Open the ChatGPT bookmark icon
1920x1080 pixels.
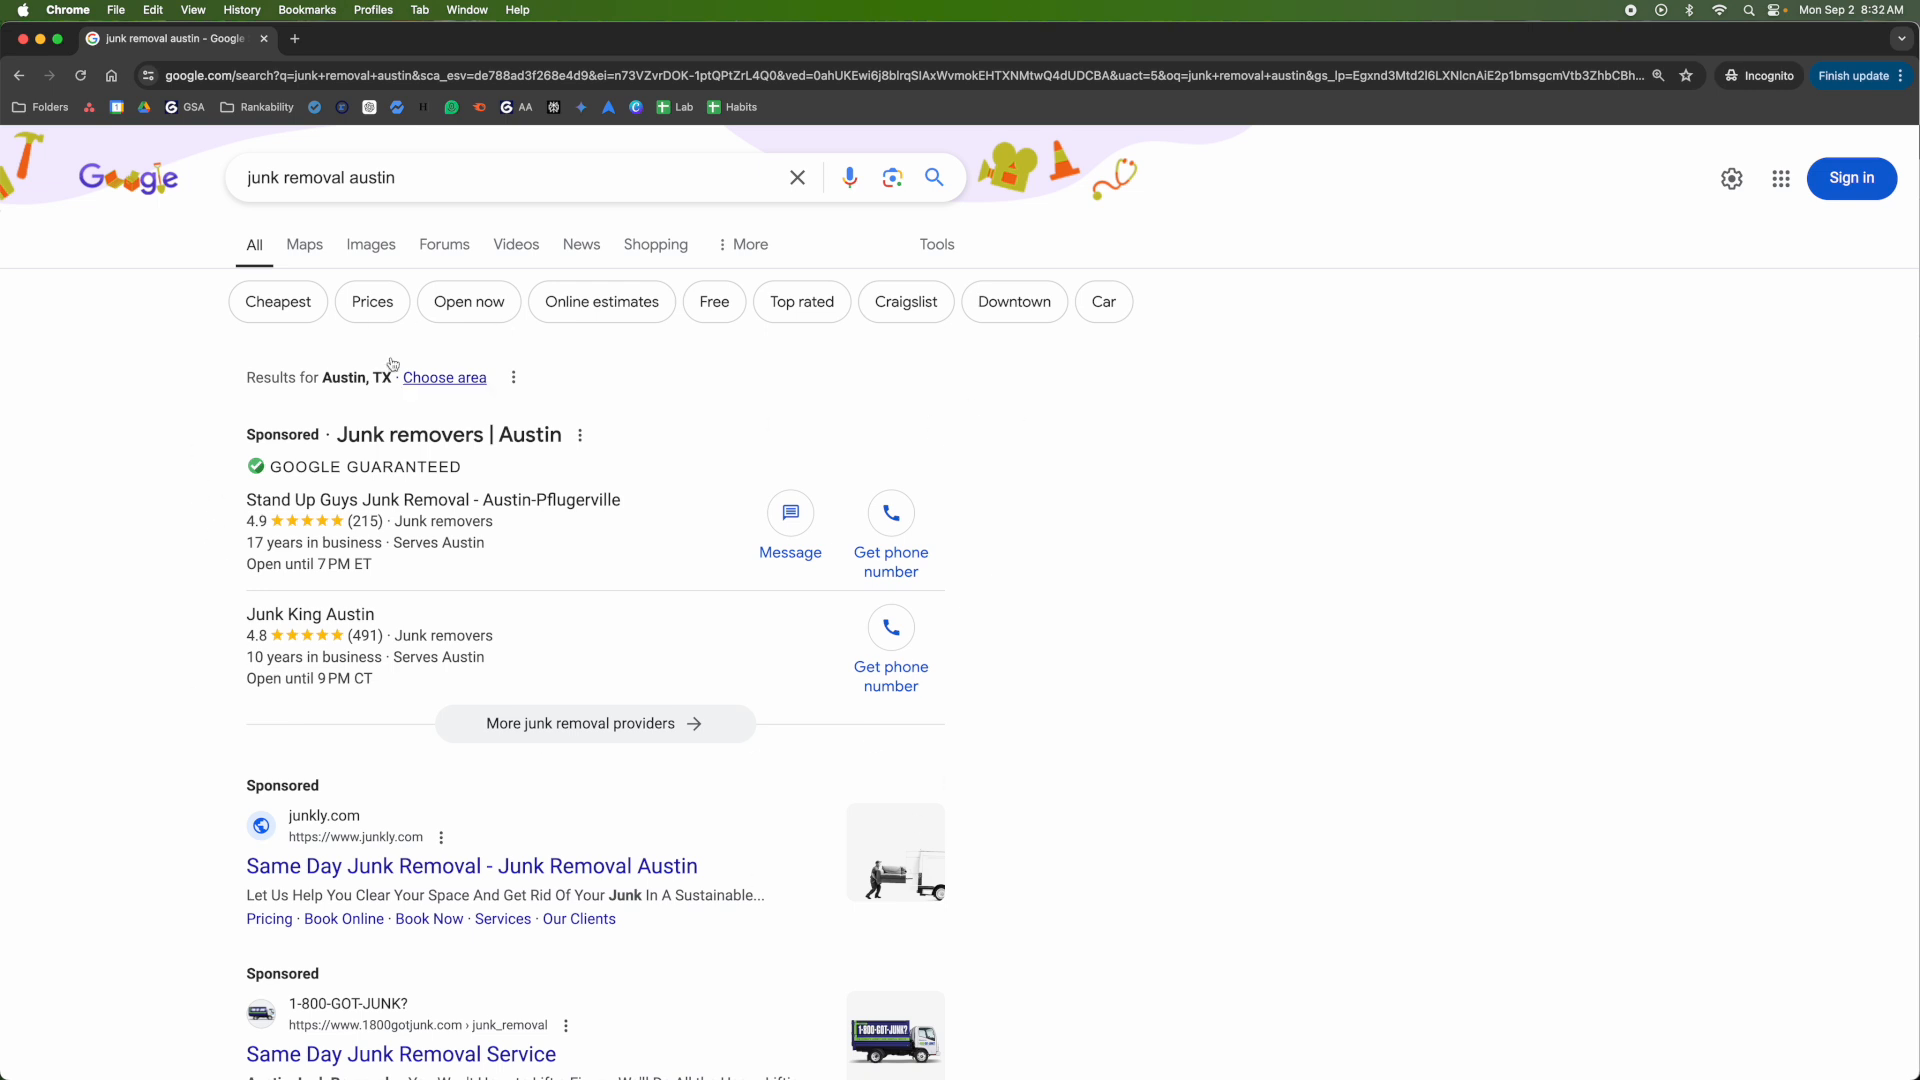[369, 107]
